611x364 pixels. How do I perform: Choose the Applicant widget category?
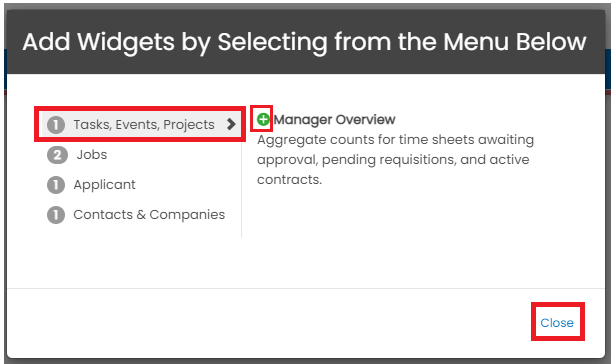click(104, 185)
